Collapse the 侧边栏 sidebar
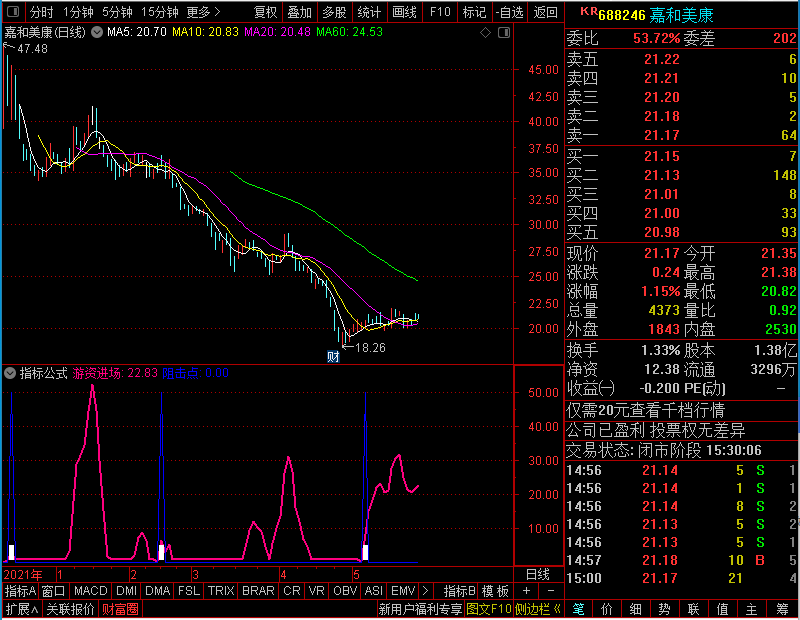800x620 pixels. point(538,609)
